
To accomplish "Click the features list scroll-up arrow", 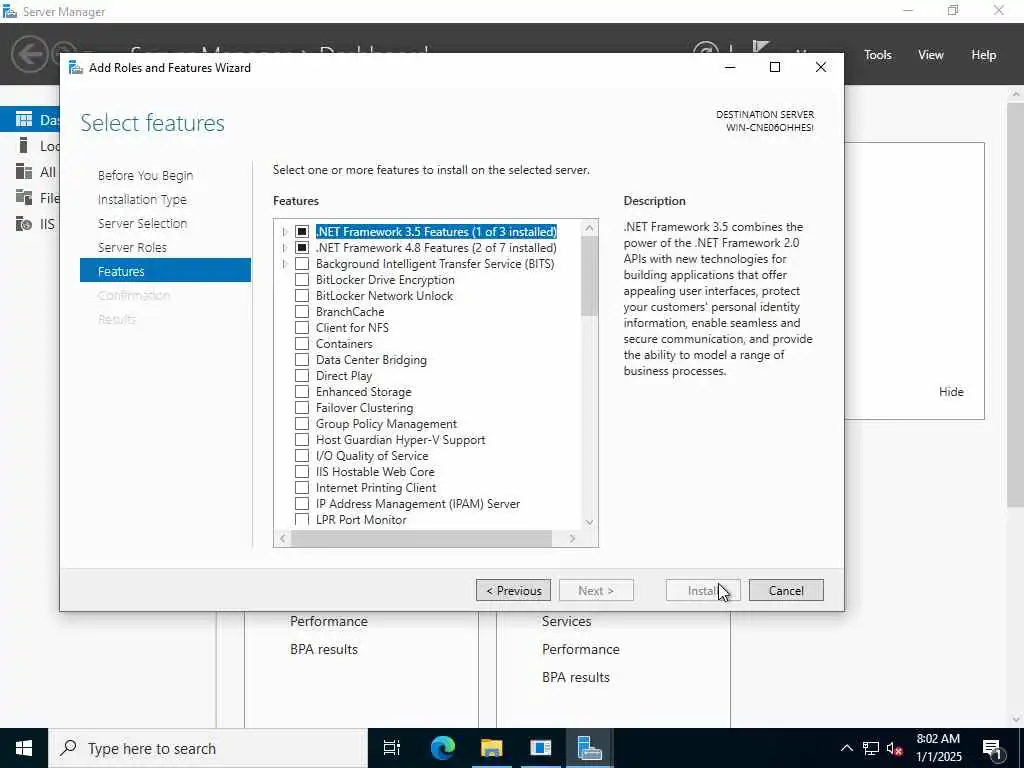I will [x=589, y=228].
